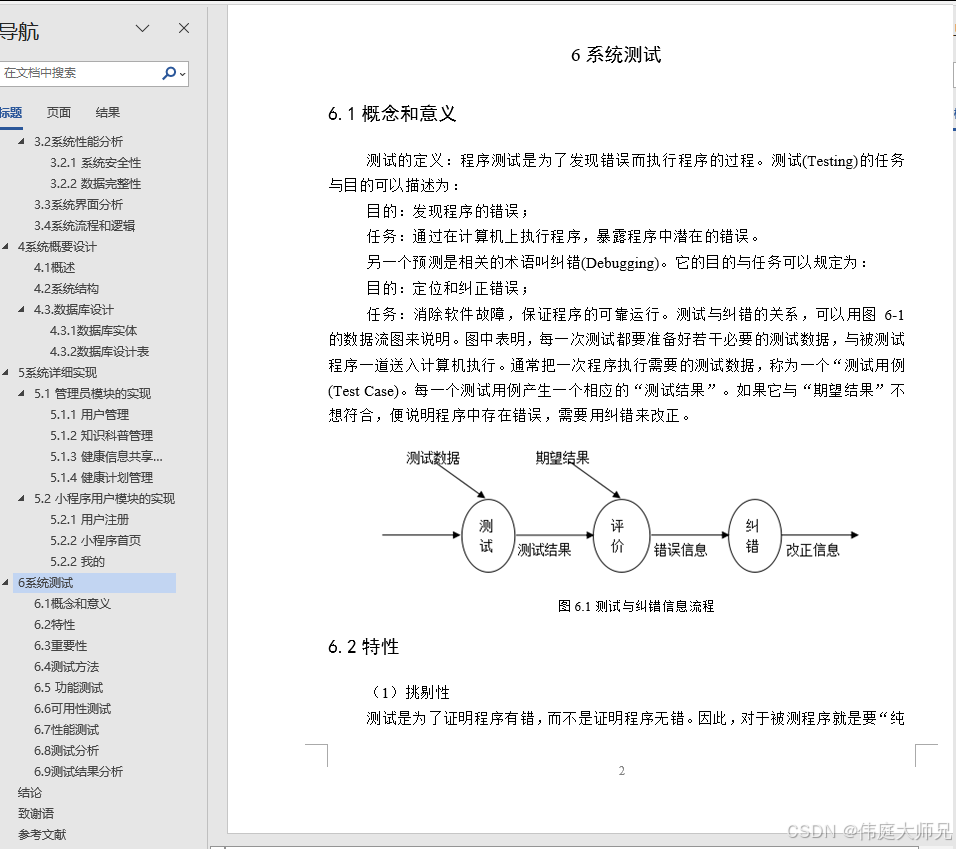Image resolution: width=956 pixels, height=849 pixels.
Task: Go to heading 6.2特性
Action: 54,625
